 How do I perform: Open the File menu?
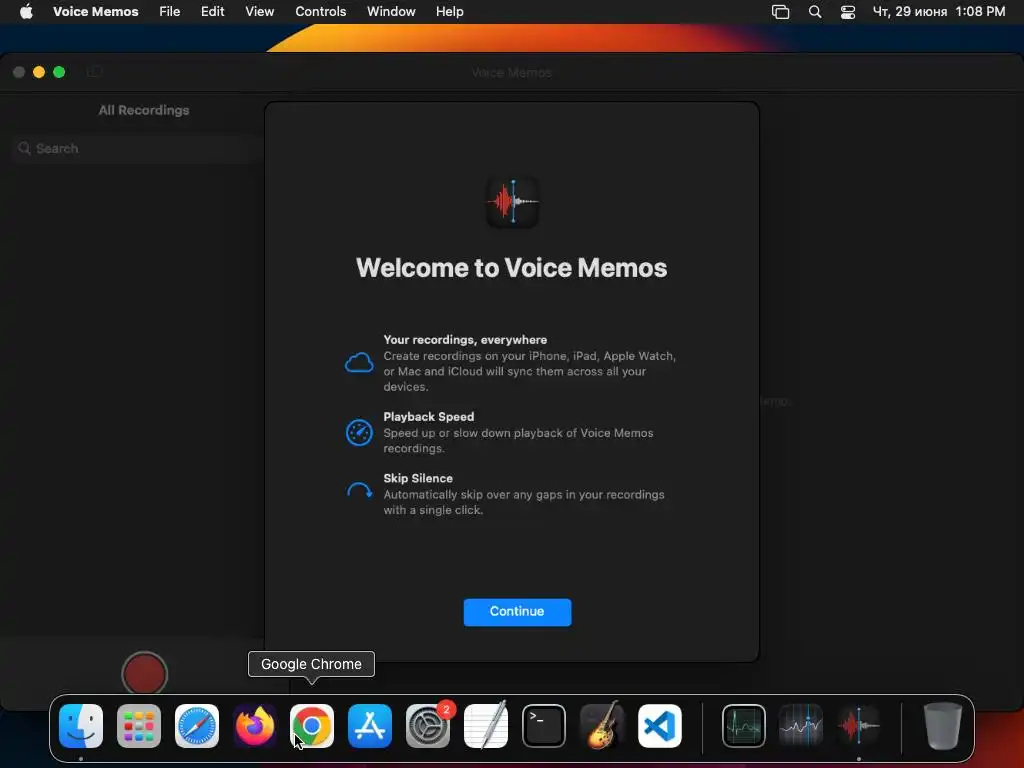pos(170,12)
